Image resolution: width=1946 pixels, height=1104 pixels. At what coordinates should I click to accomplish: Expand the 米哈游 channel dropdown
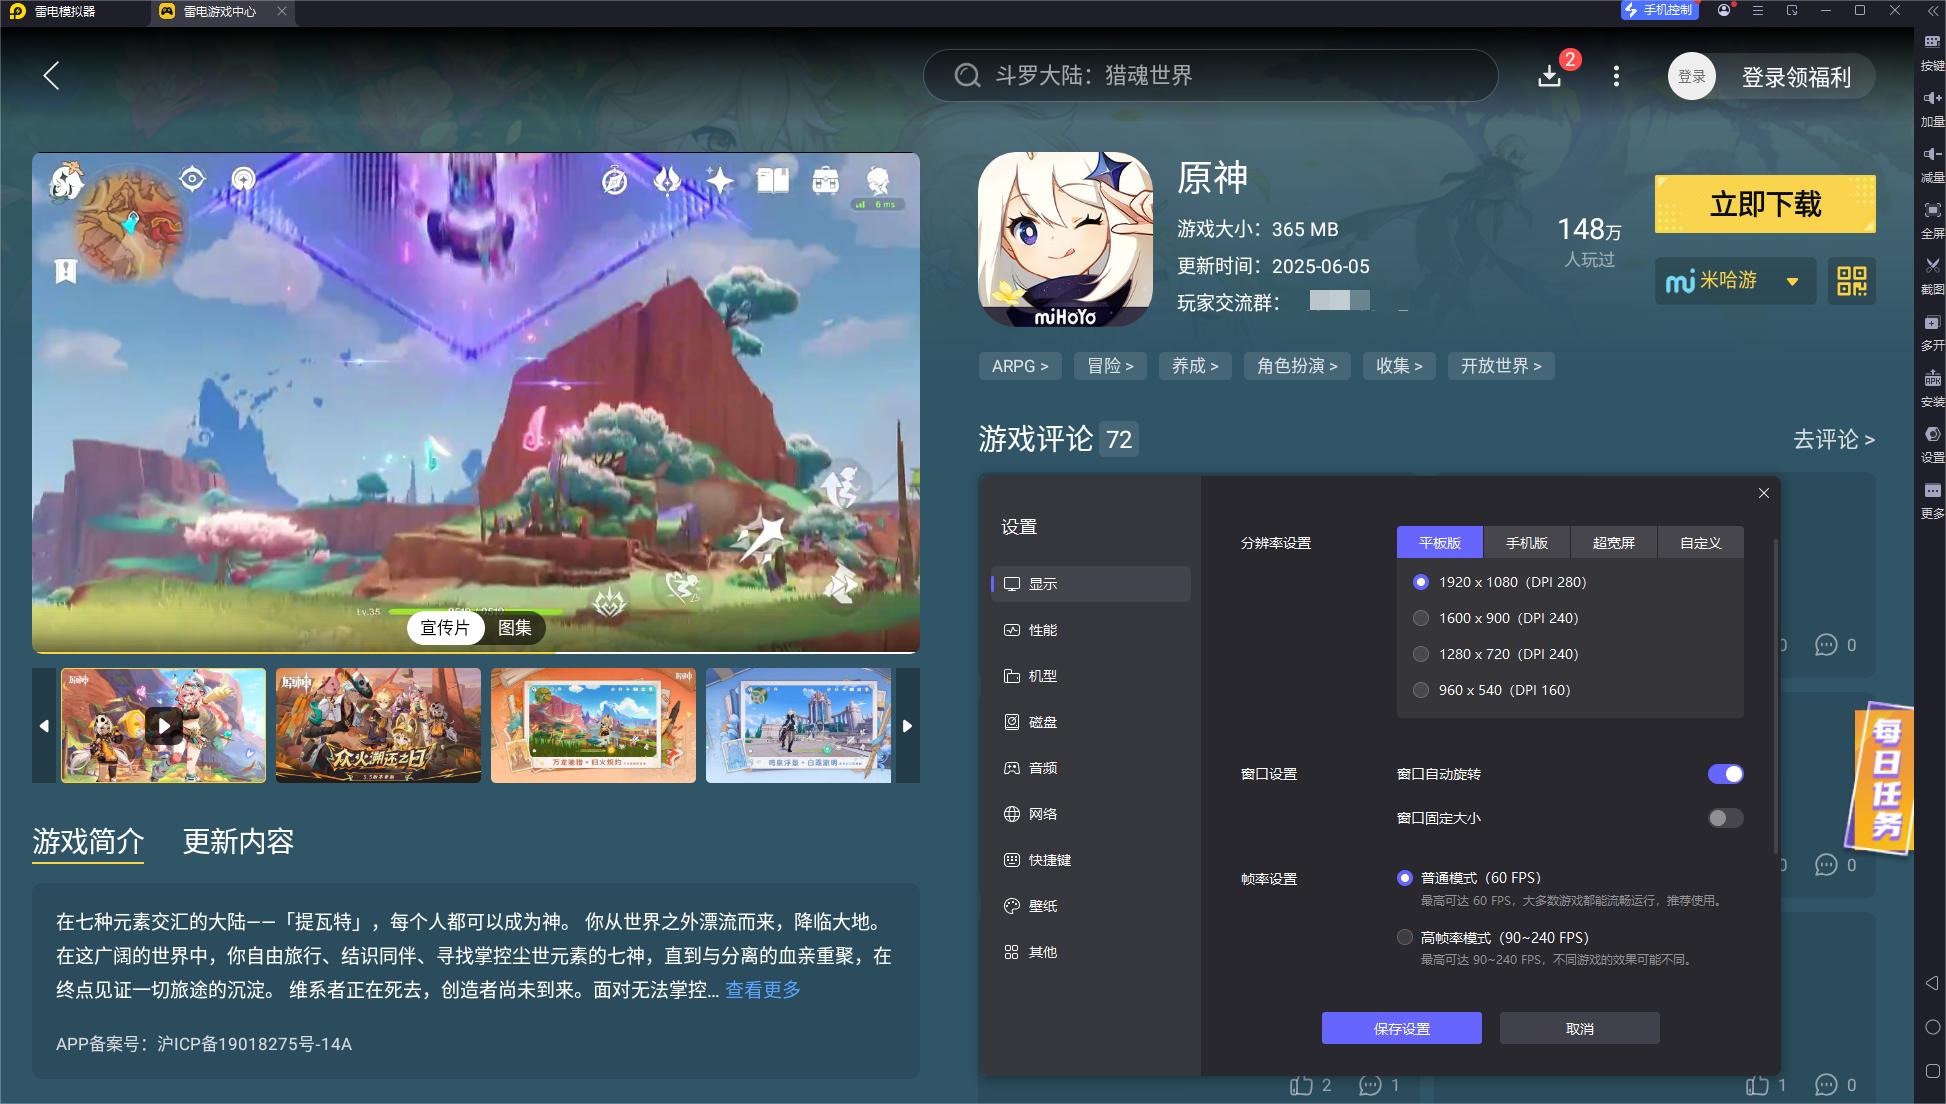[x=1793, y=281]
